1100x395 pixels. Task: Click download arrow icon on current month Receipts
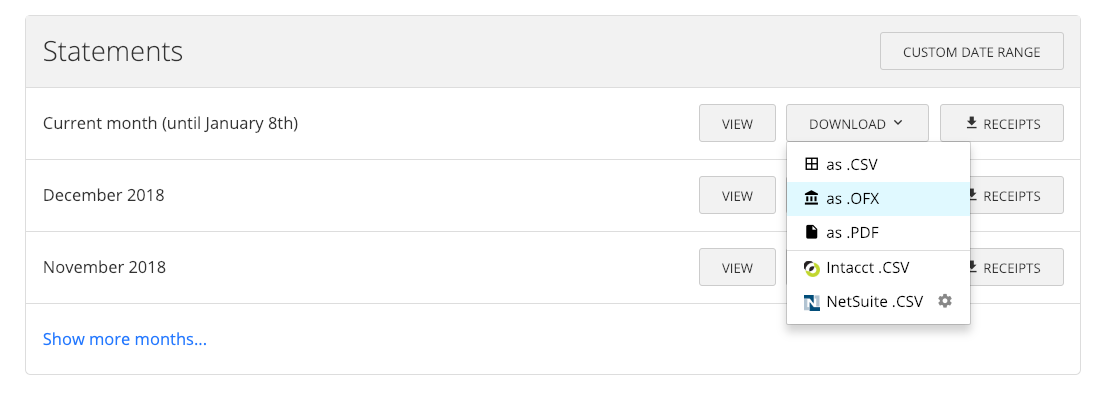(972, 123)
